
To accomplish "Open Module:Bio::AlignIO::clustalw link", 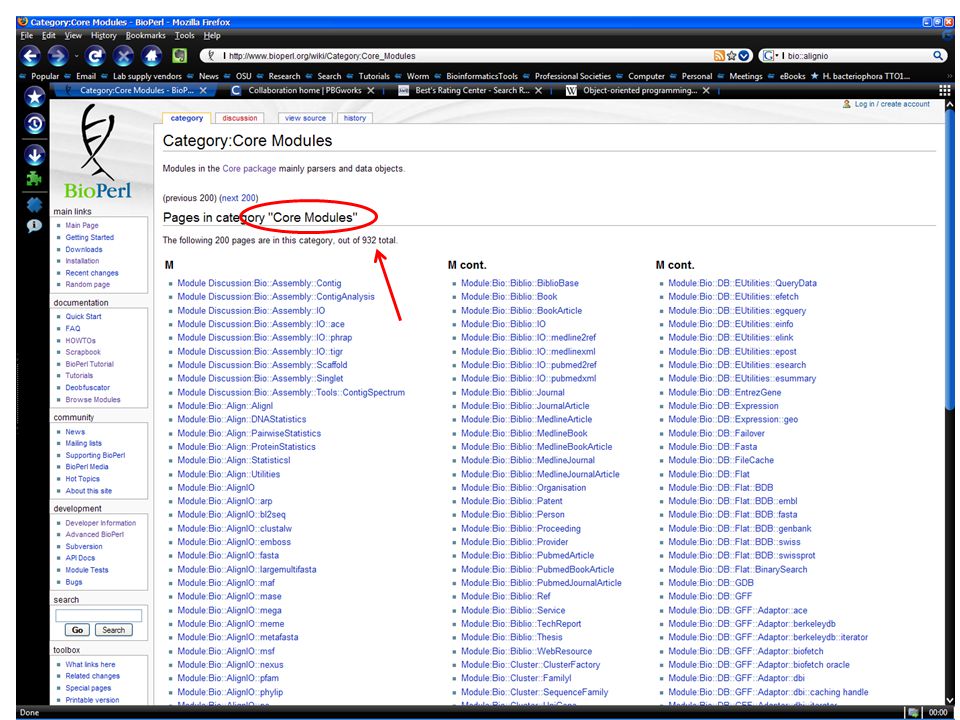I will click(x=234, y=528).
